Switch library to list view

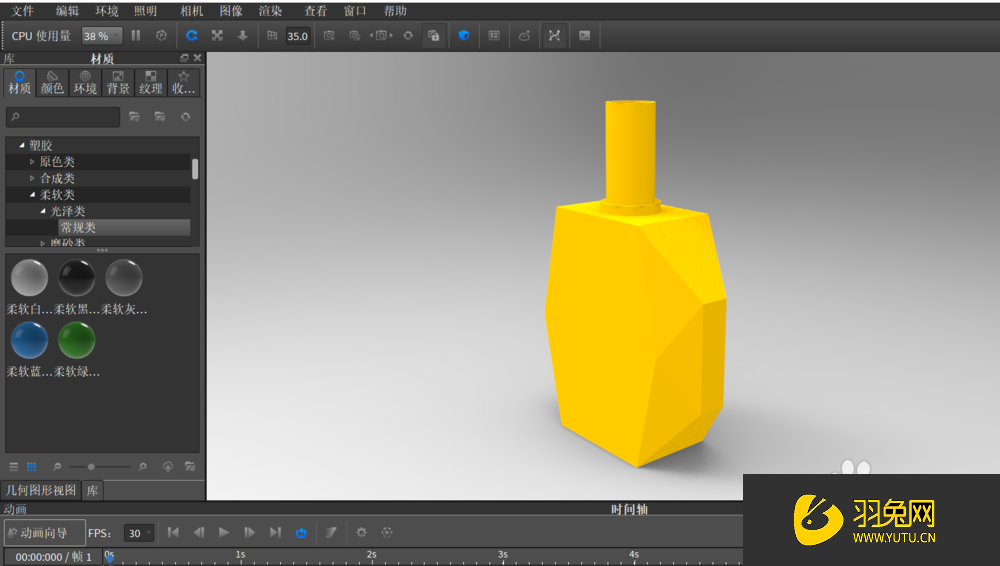pos(14,467)
